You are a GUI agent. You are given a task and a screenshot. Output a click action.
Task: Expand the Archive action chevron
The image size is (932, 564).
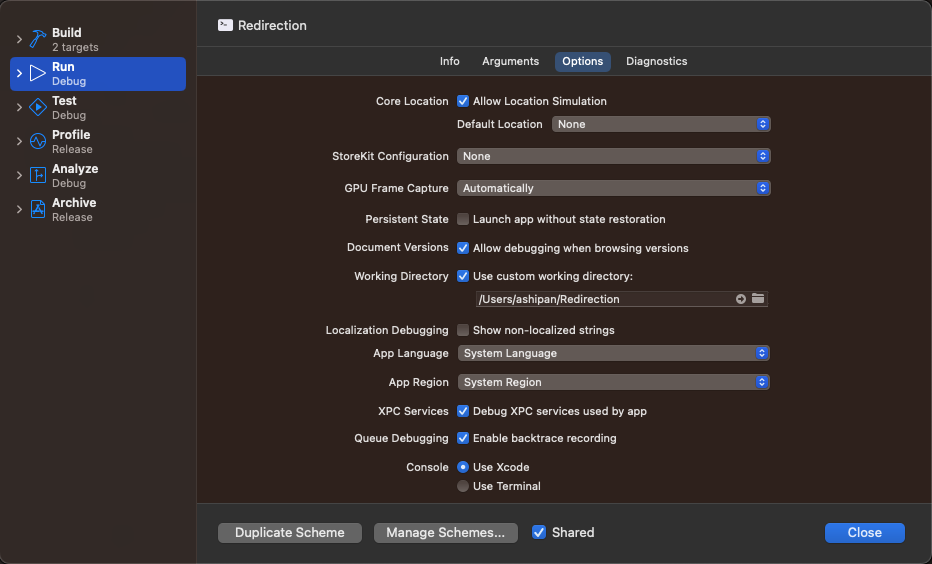click(x=19, y=209)
